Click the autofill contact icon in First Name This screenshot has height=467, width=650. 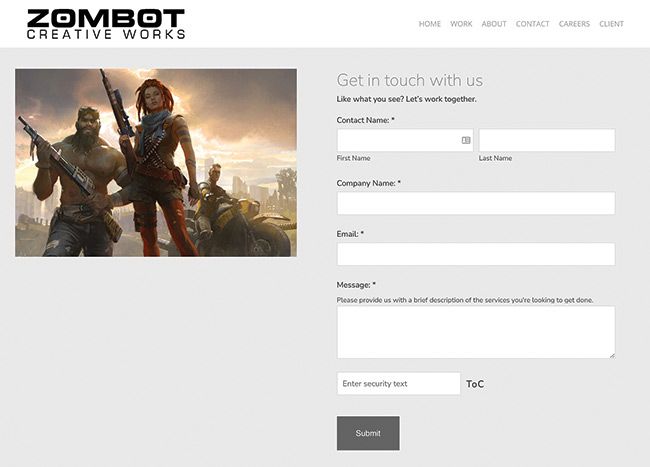click(x=466, y=140)
